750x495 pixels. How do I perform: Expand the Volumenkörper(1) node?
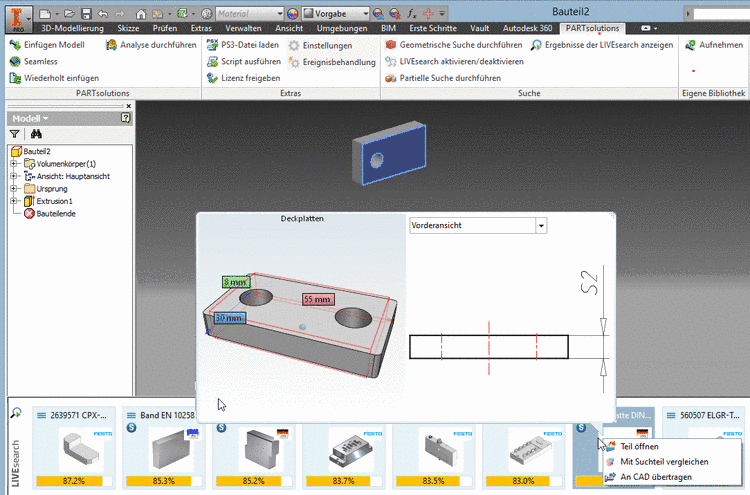coord(14,164)
